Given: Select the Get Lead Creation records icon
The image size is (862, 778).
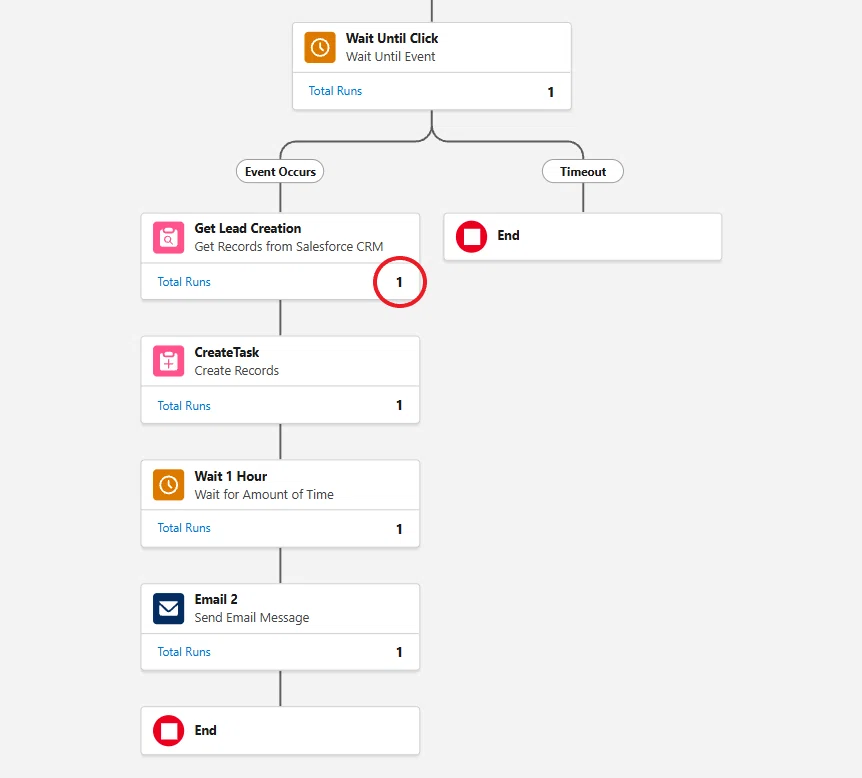Looking at the screenshot, I should tap(168, 238).
